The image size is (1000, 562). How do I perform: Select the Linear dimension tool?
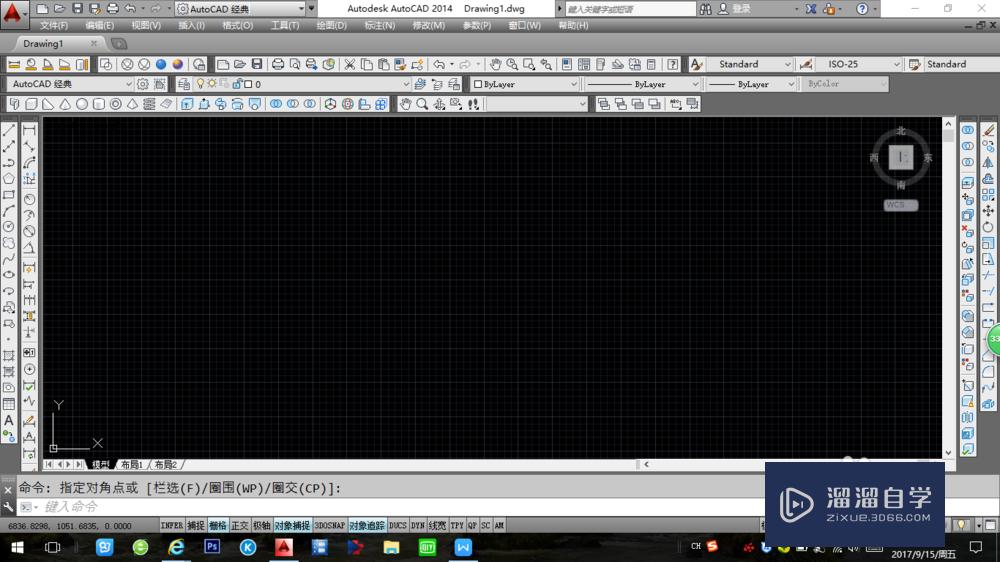tap(29, 130)
